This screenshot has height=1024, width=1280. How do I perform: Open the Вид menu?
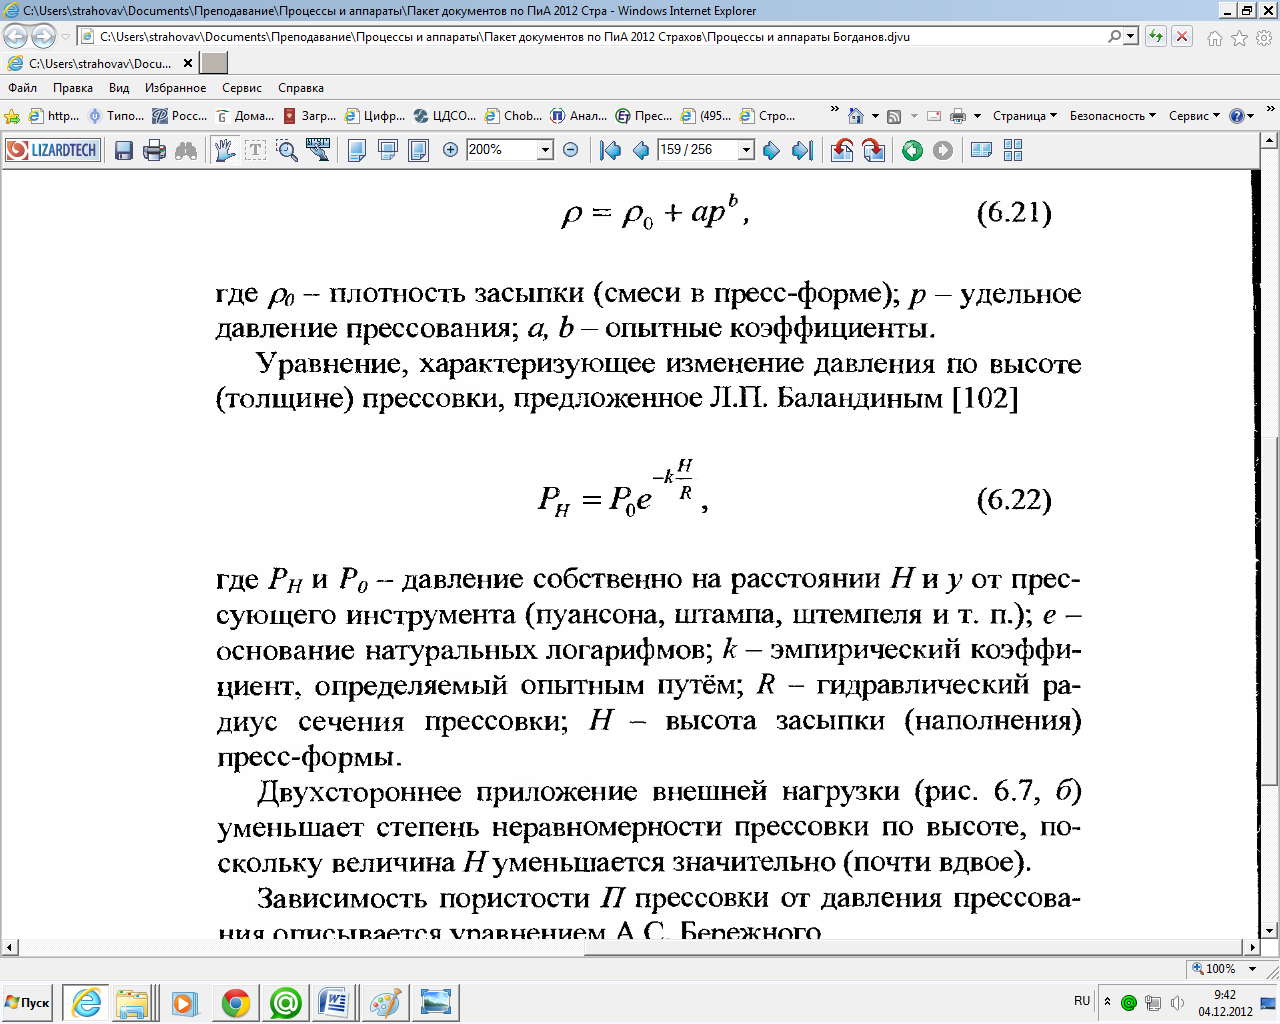pos(119,88)
